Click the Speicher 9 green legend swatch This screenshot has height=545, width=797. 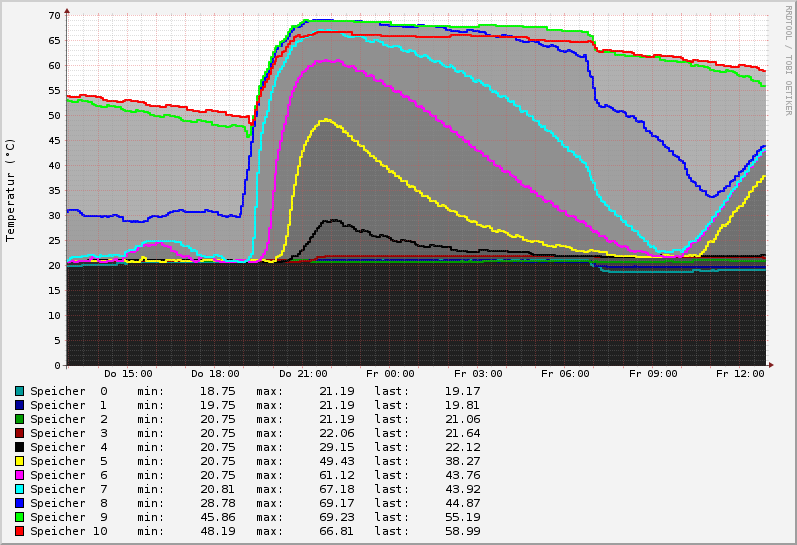(19, 517)
